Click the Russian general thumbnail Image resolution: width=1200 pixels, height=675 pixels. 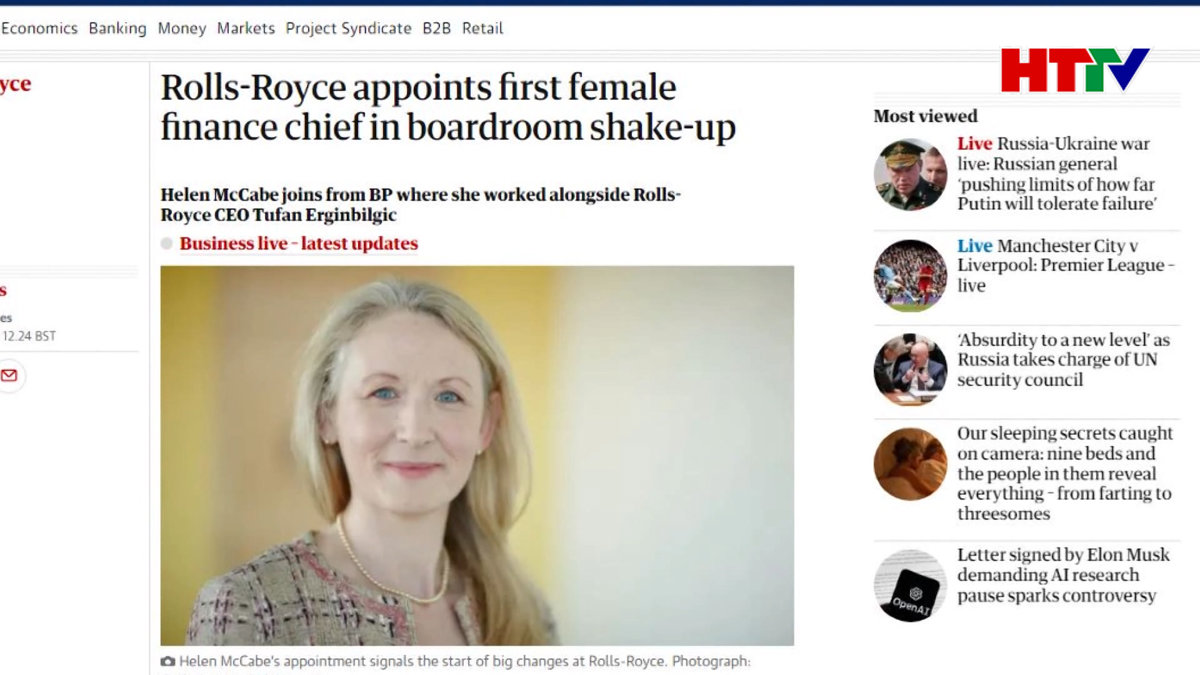910,174
